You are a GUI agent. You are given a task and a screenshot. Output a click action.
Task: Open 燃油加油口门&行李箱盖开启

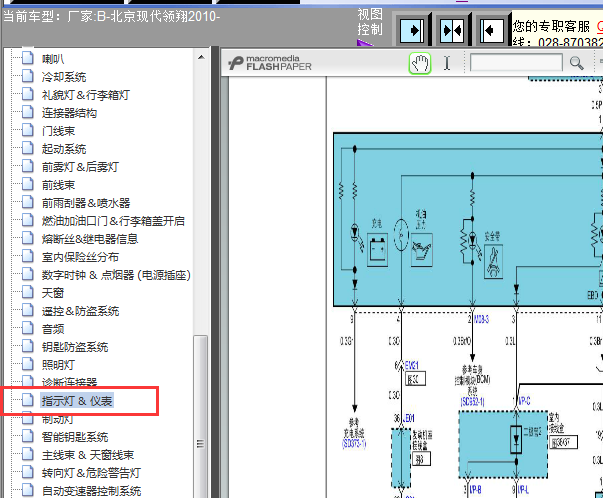[113, 221]
